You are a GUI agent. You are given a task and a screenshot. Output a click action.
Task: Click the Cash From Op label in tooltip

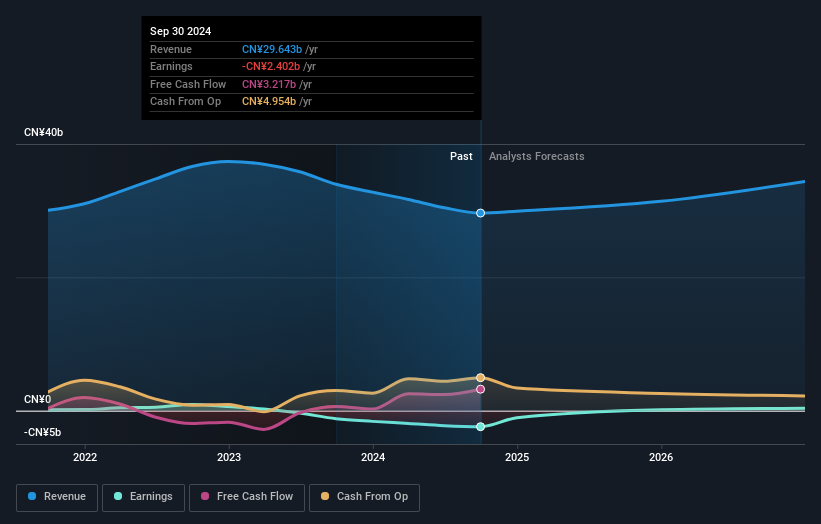click(185, 102)
